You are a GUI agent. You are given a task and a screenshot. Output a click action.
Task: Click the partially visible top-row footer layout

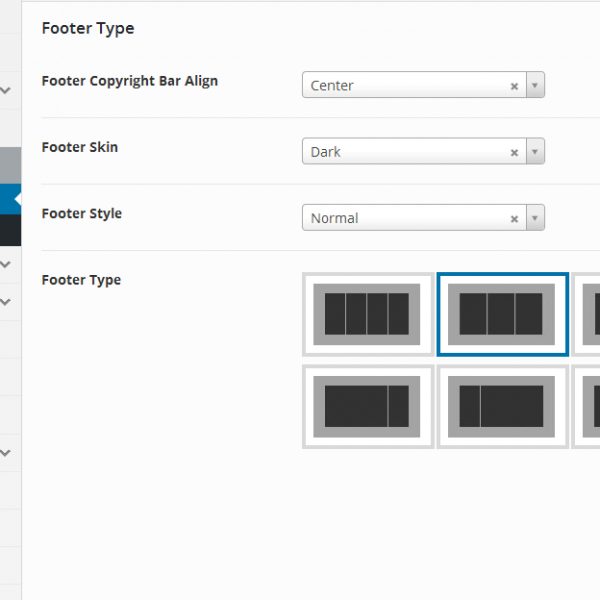[x=589, y=314]
